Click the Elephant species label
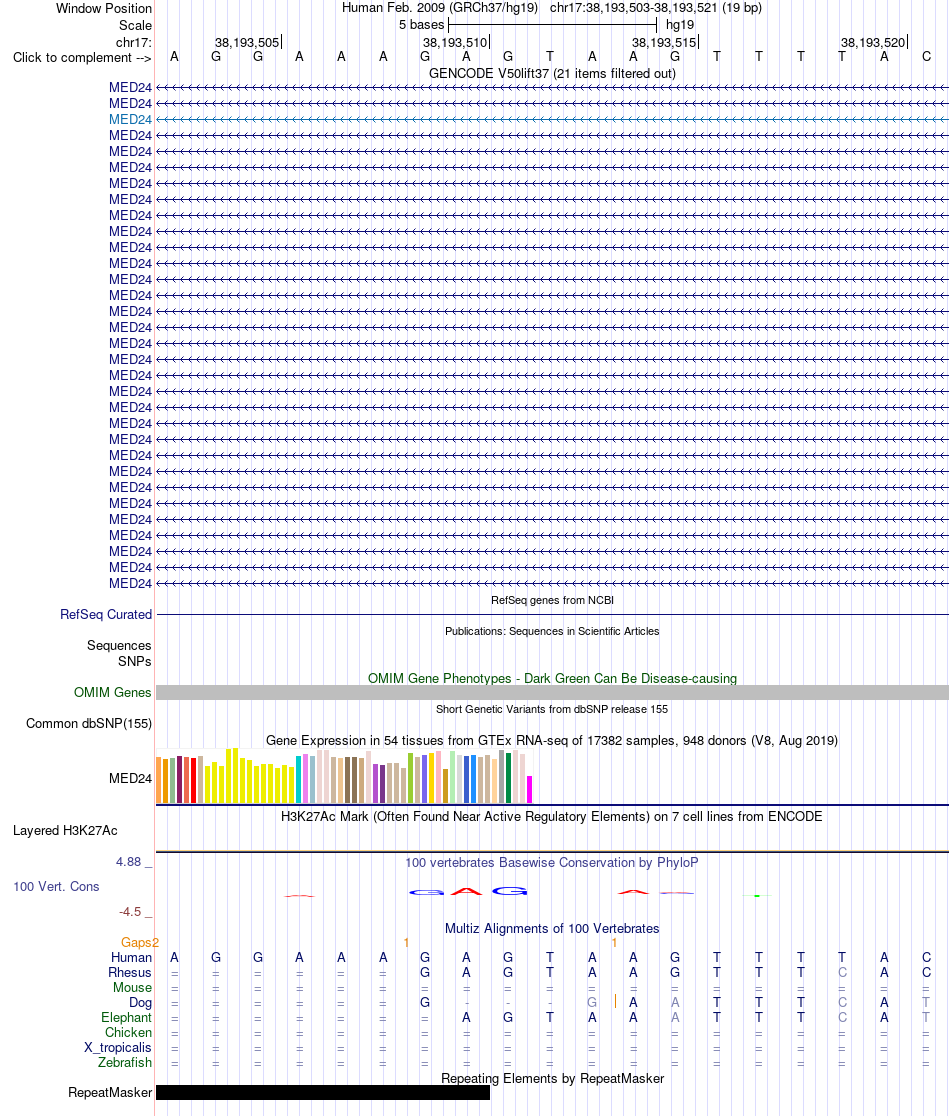Screen dimensions: 950x1116 point(127,1018)
